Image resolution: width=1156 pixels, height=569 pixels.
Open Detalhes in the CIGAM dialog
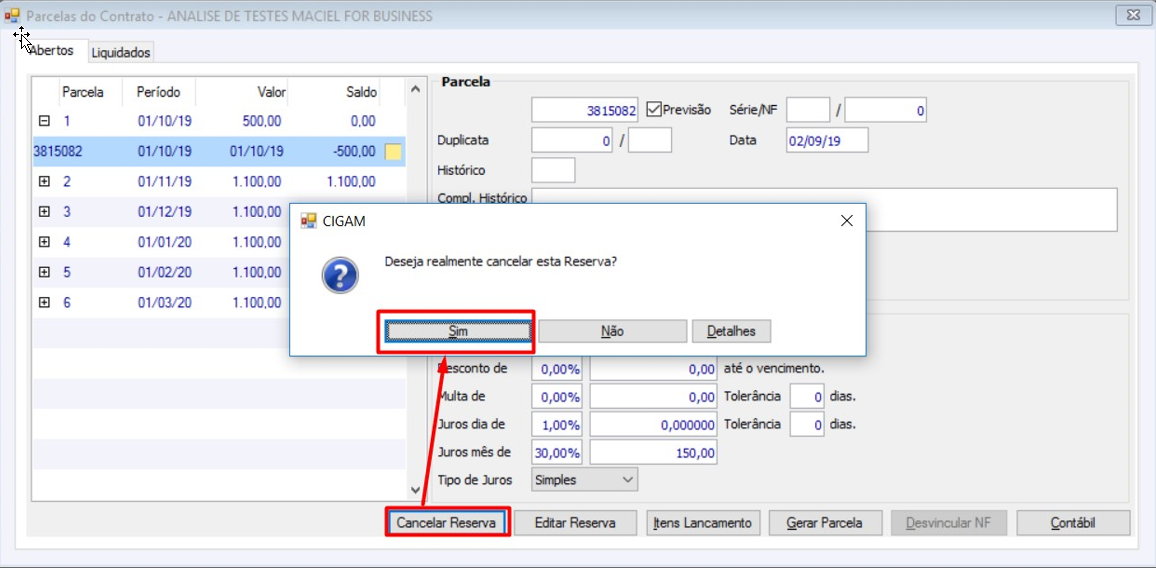tap(731, 332)
